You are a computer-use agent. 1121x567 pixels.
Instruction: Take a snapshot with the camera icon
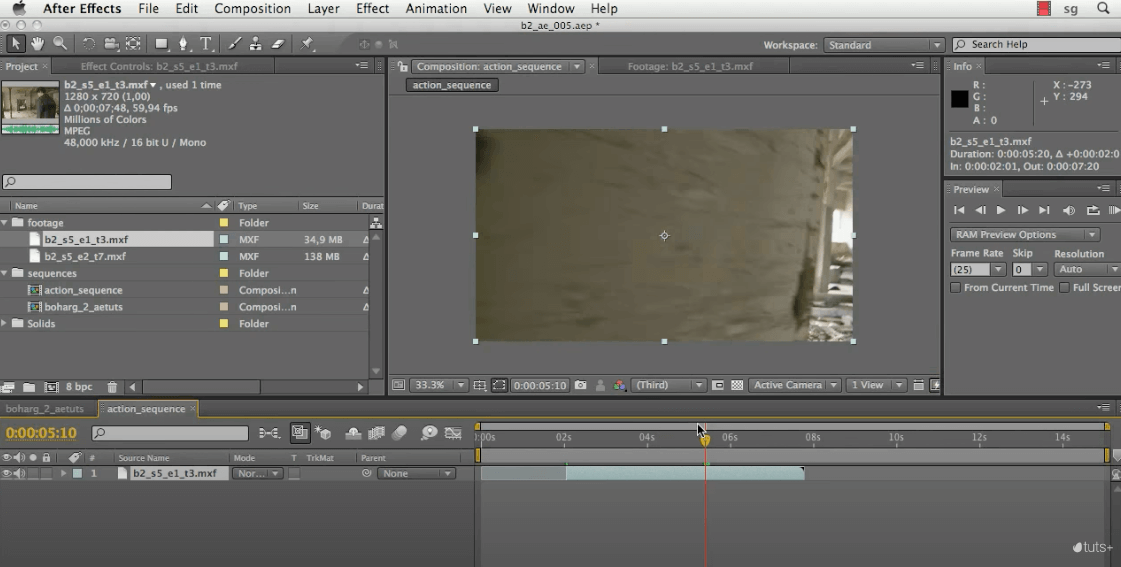pos(580,385)
